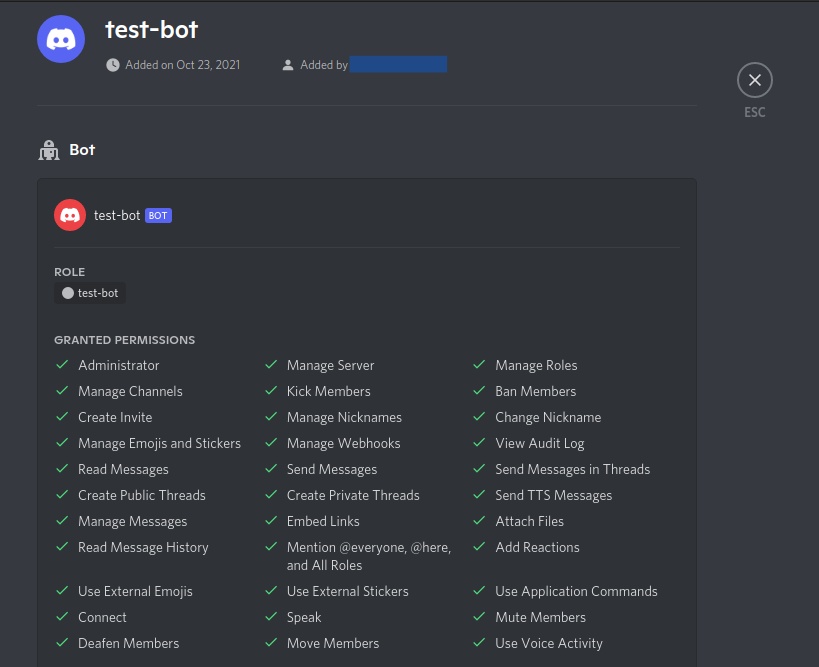Viewport: 819px width, 667px height.
Task: Click the person icon next to Added by
Action: click(x=288, y=65)
